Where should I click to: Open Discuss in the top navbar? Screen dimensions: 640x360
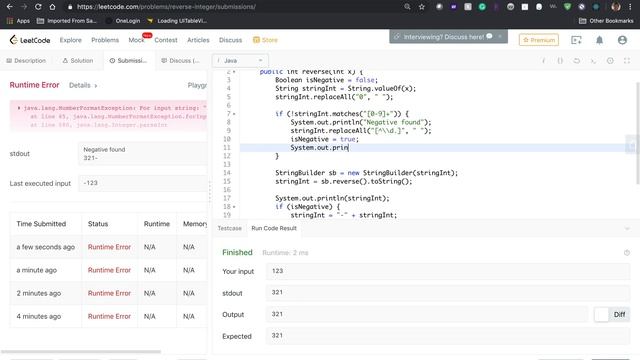(230, 40)
